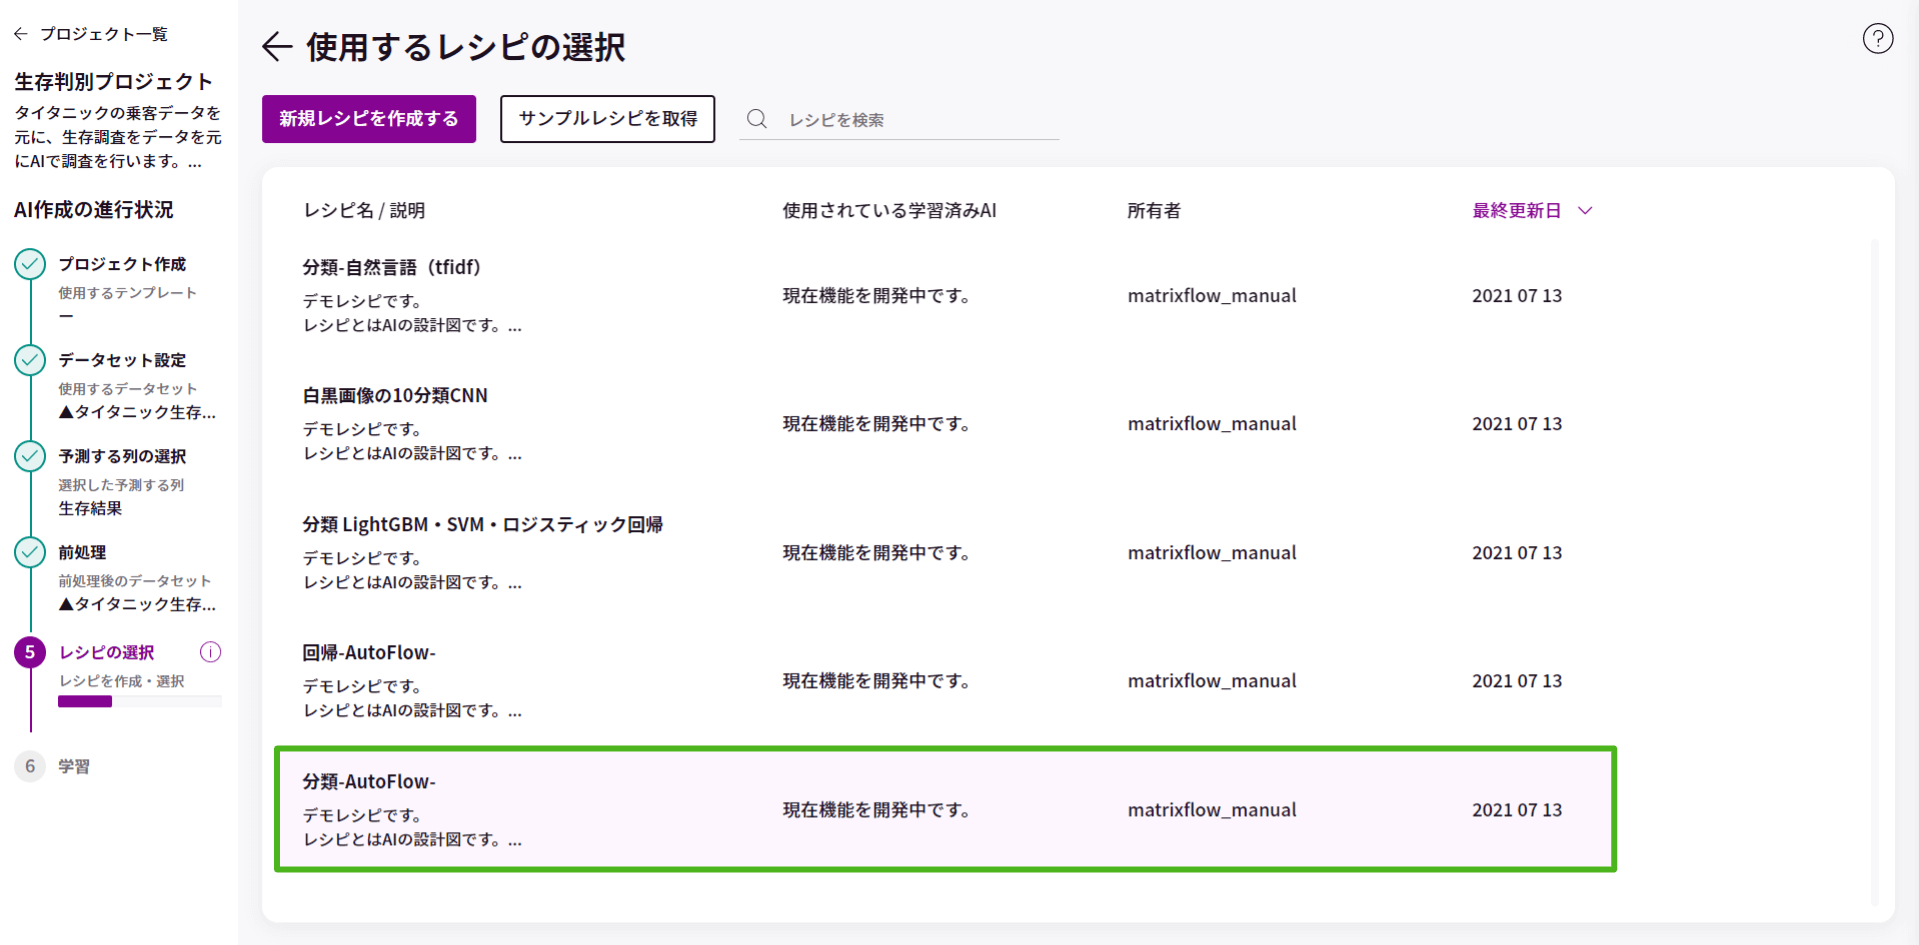1919x945 pixels.
Task: Click owner matrixflow_manual in 分類-自然言語 row
Action: (x=1212, y=296)
